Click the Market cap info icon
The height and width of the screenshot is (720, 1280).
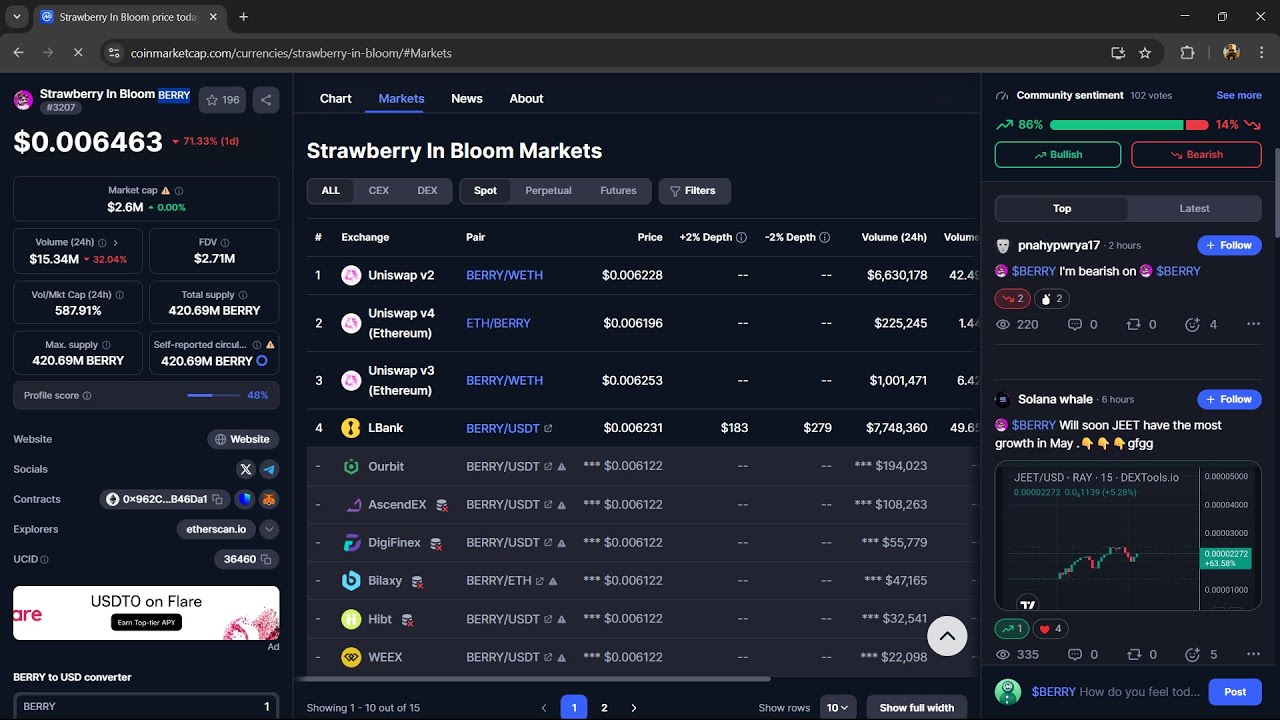click(179, 190)
